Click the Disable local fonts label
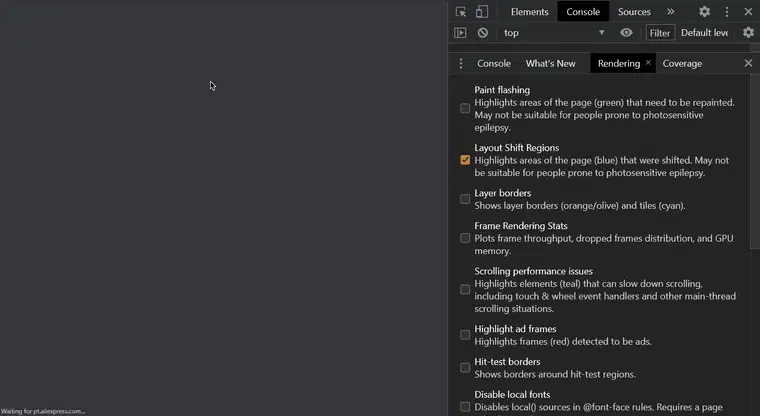The width and height of the screenshot is (760, 416). point(512,394)
